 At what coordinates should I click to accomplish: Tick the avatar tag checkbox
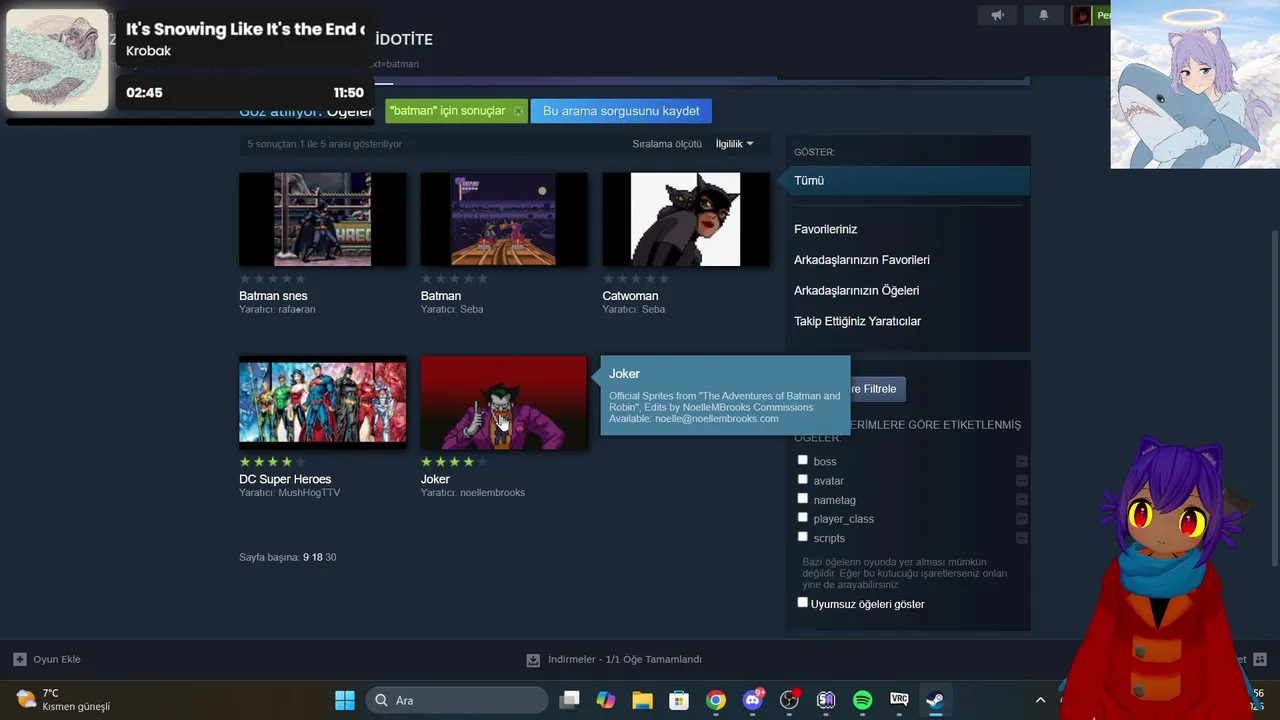point(802,479)
